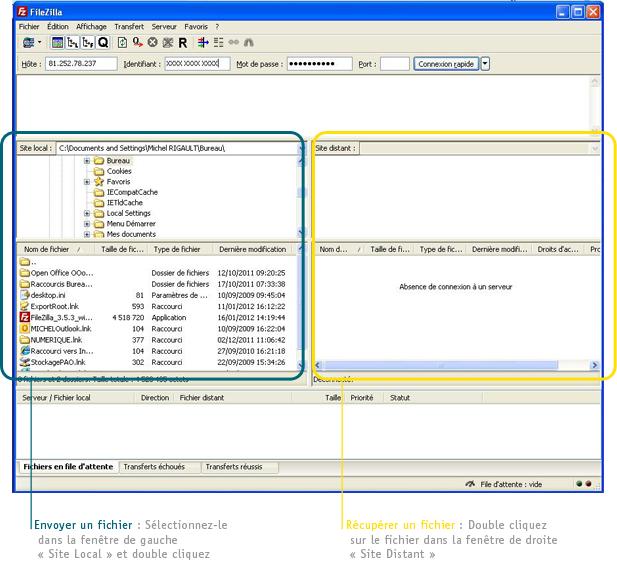The height and width of the screenshot is (566, 617).
Task: Click the Bureau folder icon
Action: tap(99, 161)
